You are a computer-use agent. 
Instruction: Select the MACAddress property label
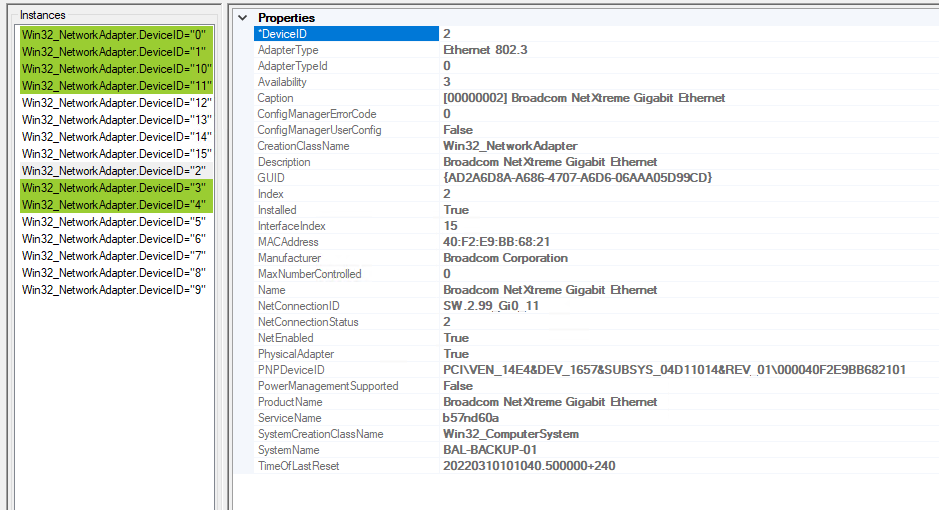(288, 242)
